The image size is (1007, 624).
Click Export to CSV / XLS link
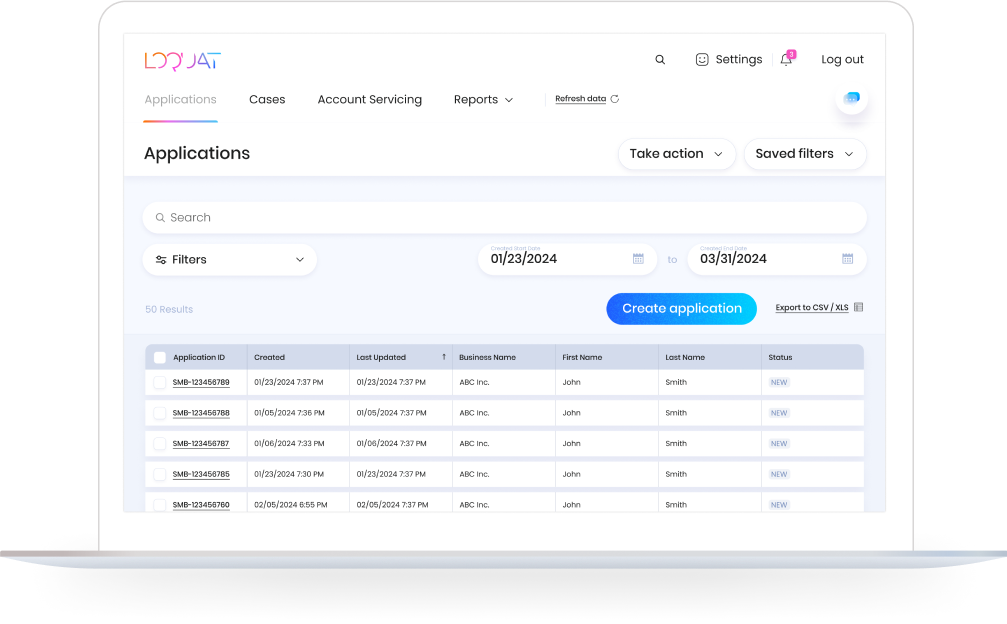coord(812,308)
